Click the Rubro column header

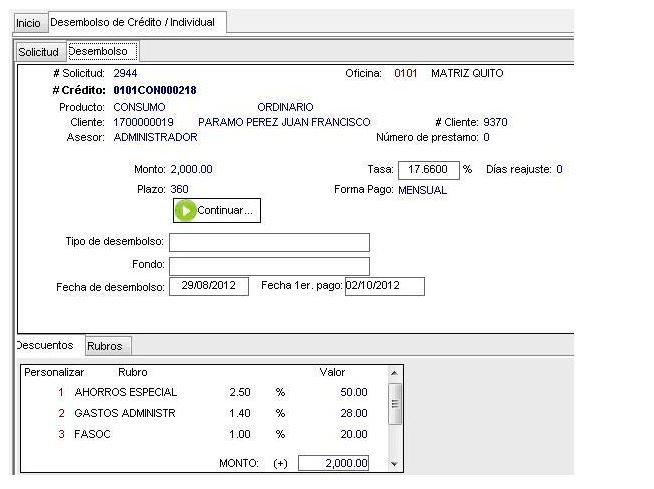click(x=133, y=372)
